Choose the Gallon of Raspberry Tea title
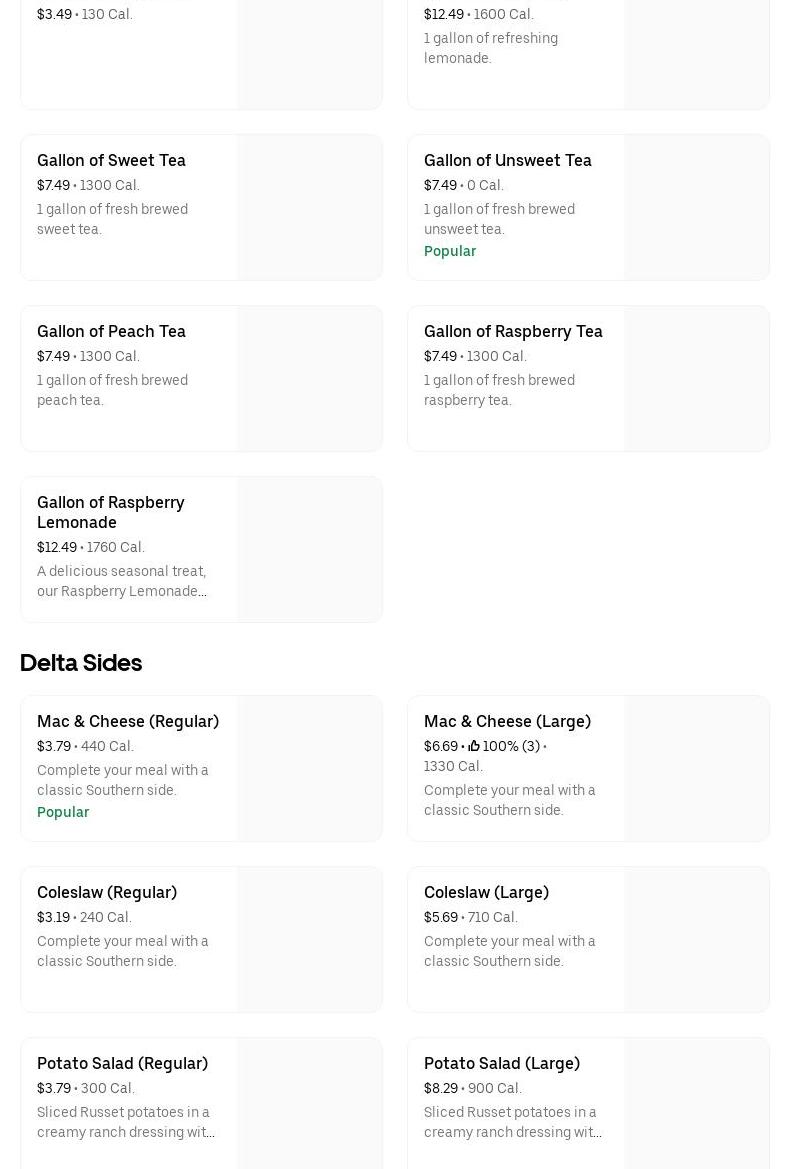Screen dimensions: 804x1169 coord(513,331)
